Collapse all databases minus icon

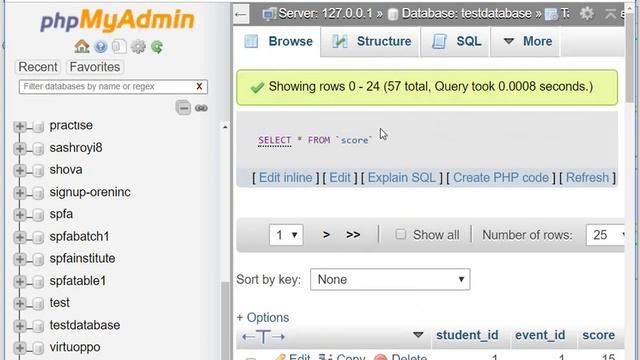183,108
